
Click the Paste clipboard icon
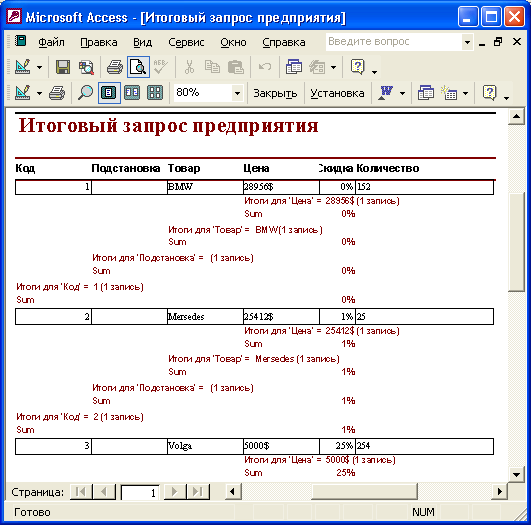point(236,67)
